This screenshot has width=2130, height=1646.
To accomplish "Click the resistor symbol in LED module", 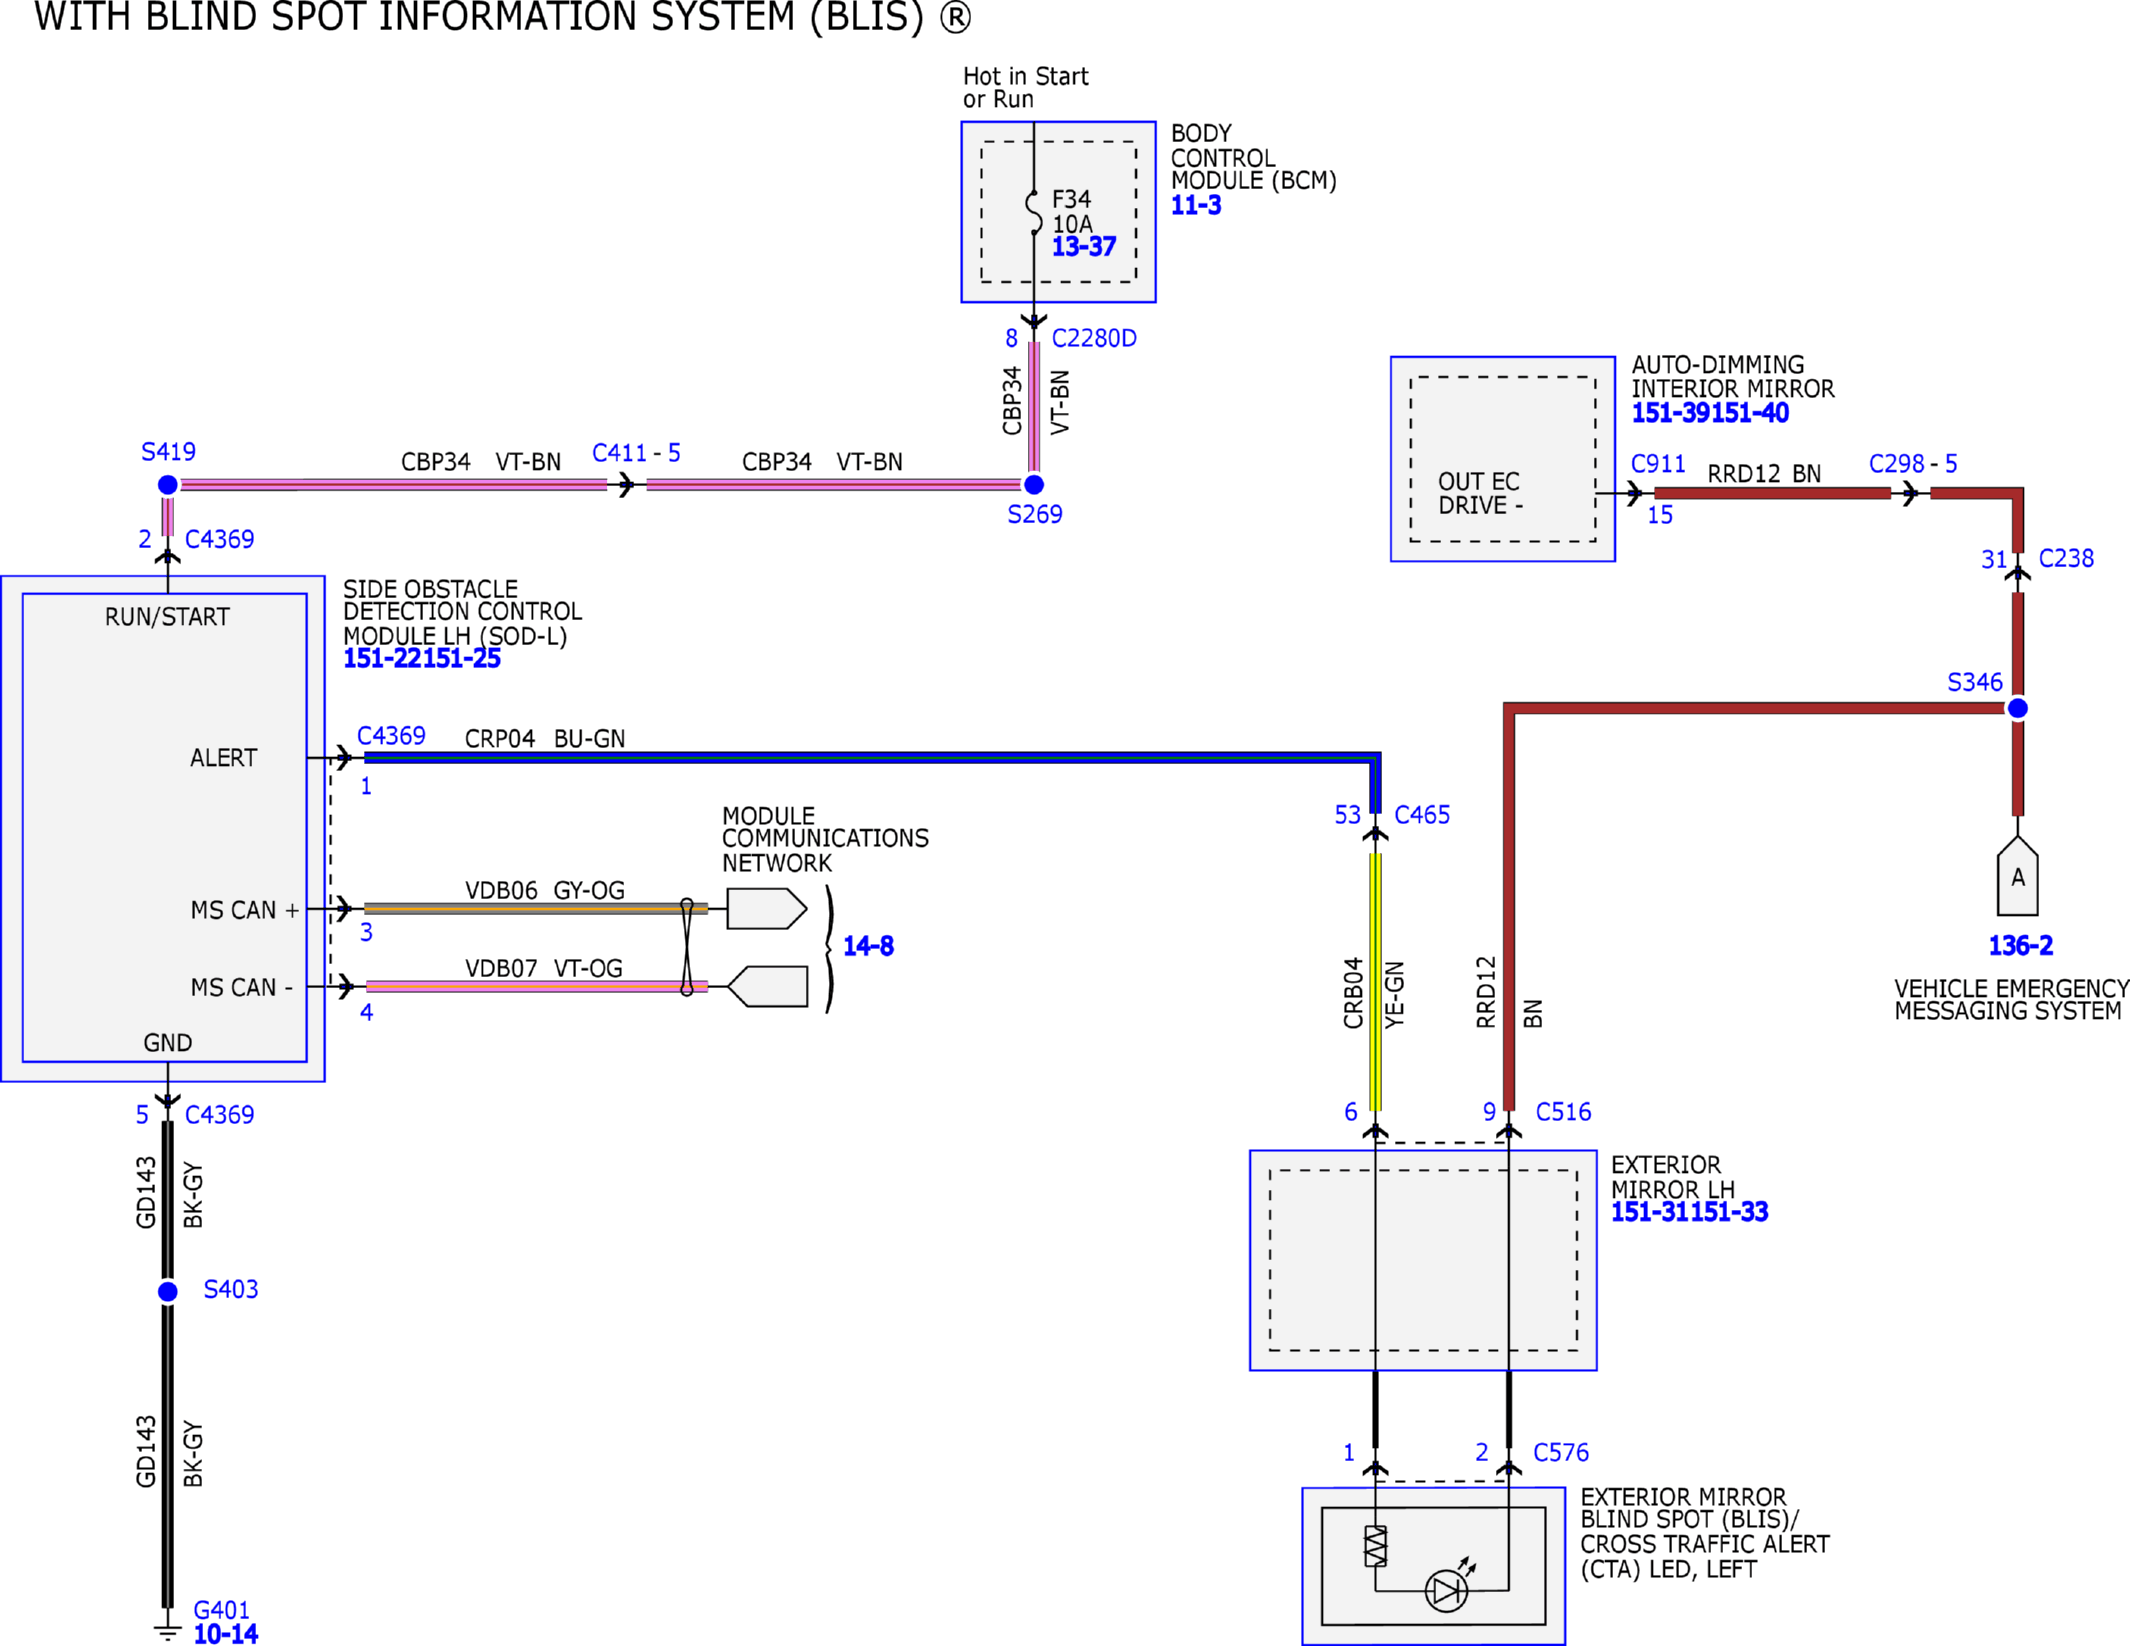I will 1376,1545.
